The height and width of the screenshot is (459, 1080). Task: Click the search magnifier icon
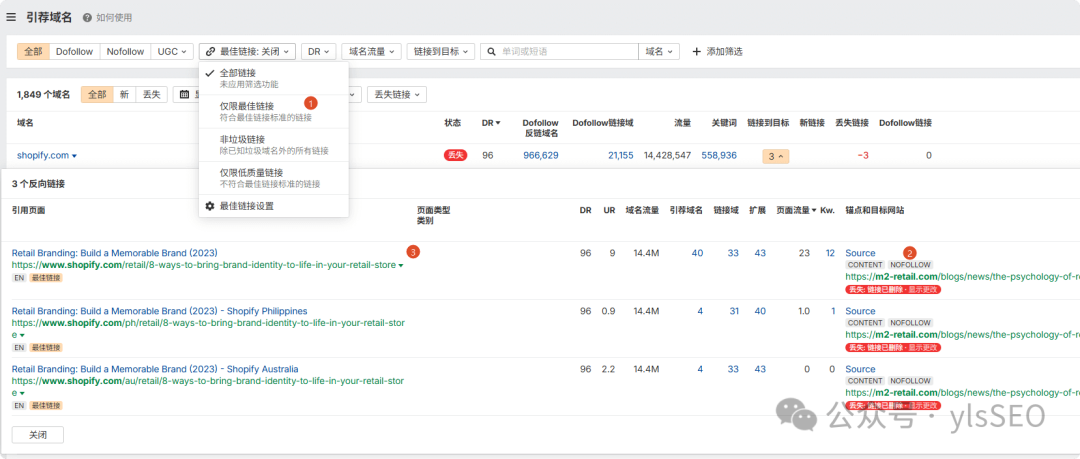coord(492,52)
